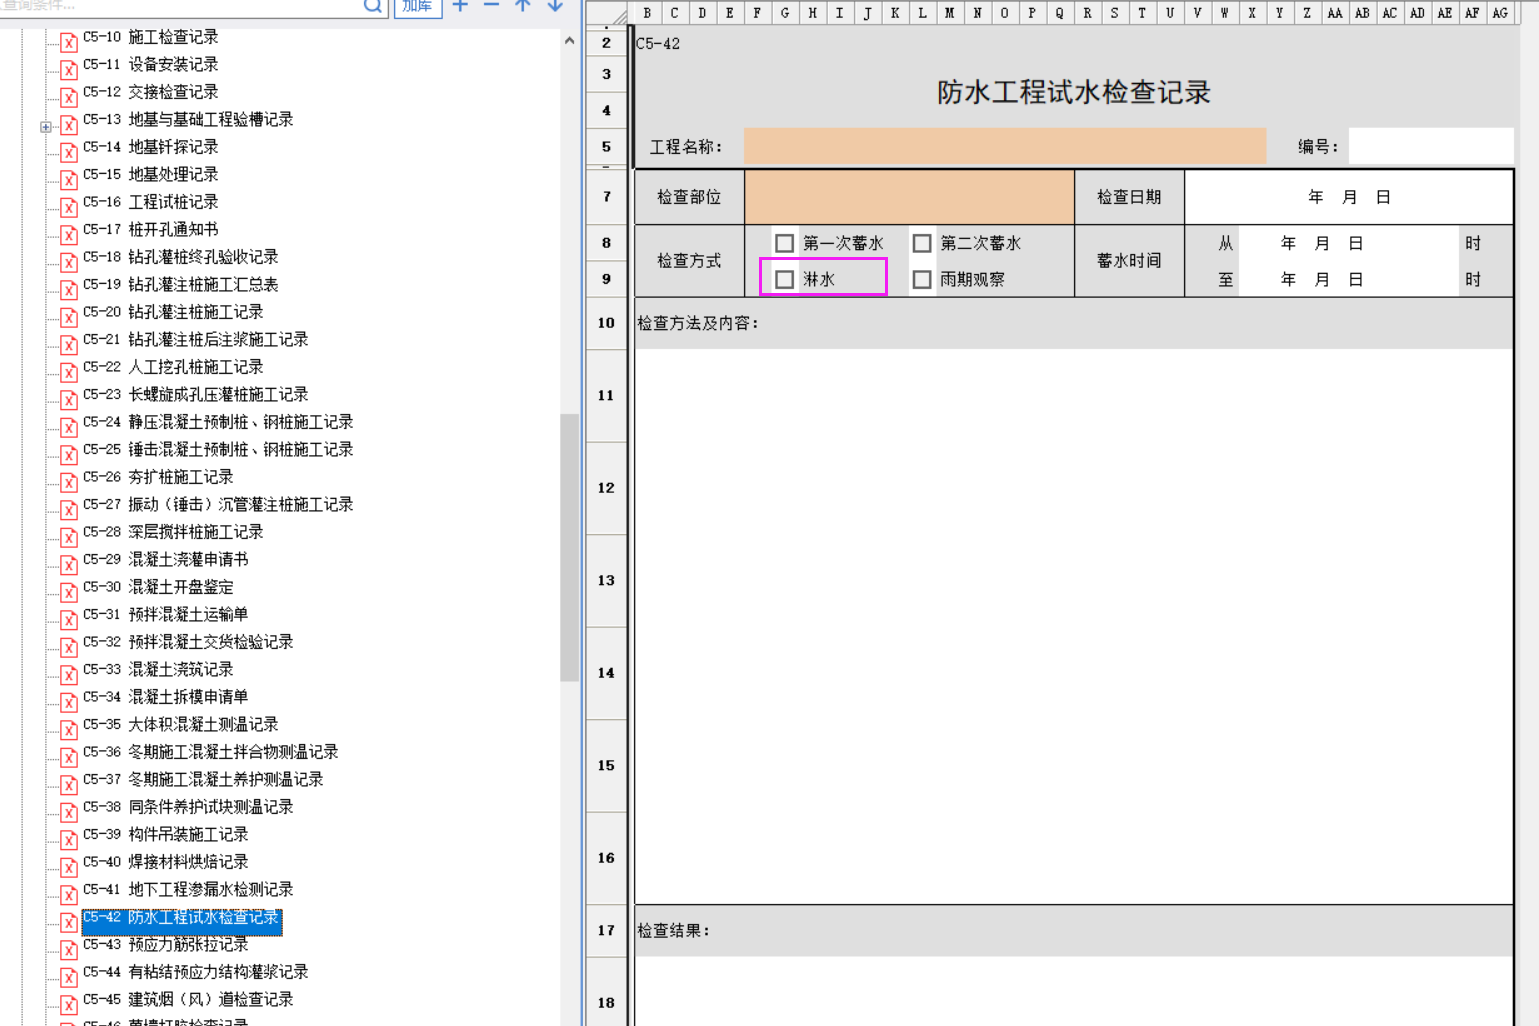Check the 第一次蓄水 checkbox

[785, 243]
